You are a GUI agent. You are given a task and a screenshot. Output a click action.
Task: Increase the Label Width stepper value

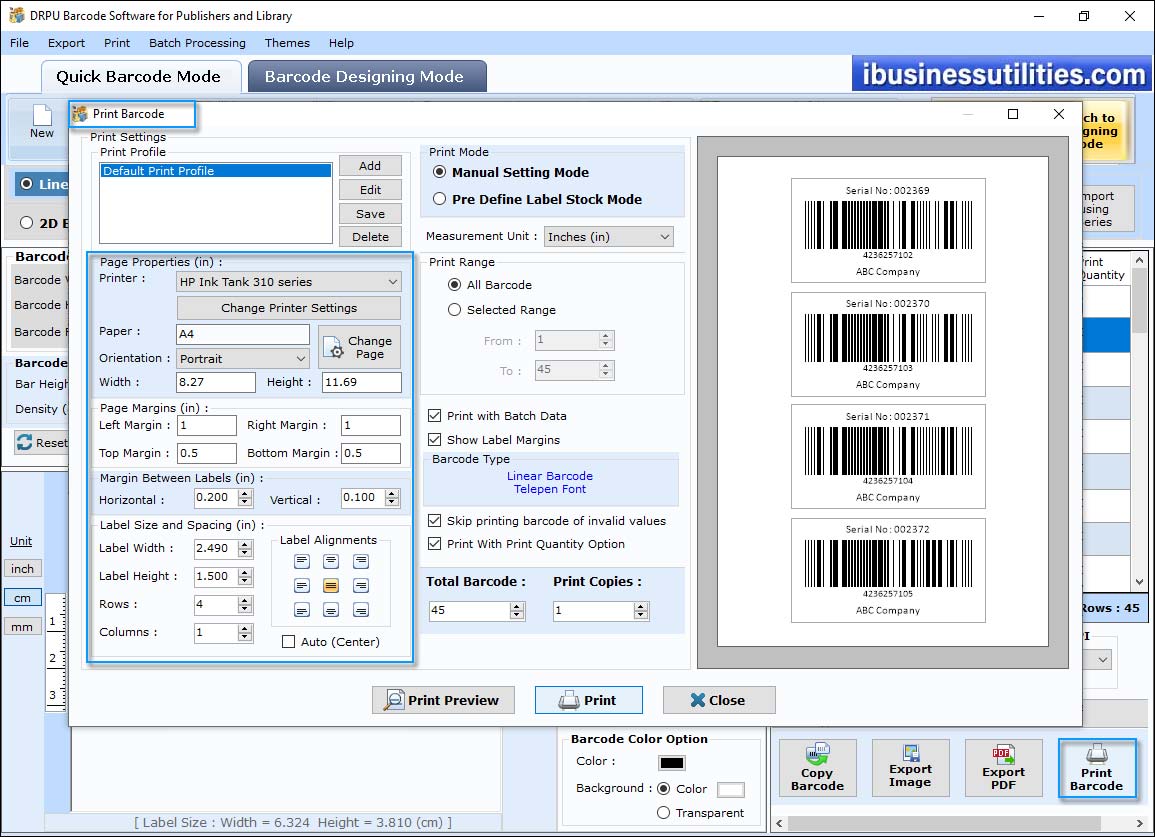coord(245,544)
